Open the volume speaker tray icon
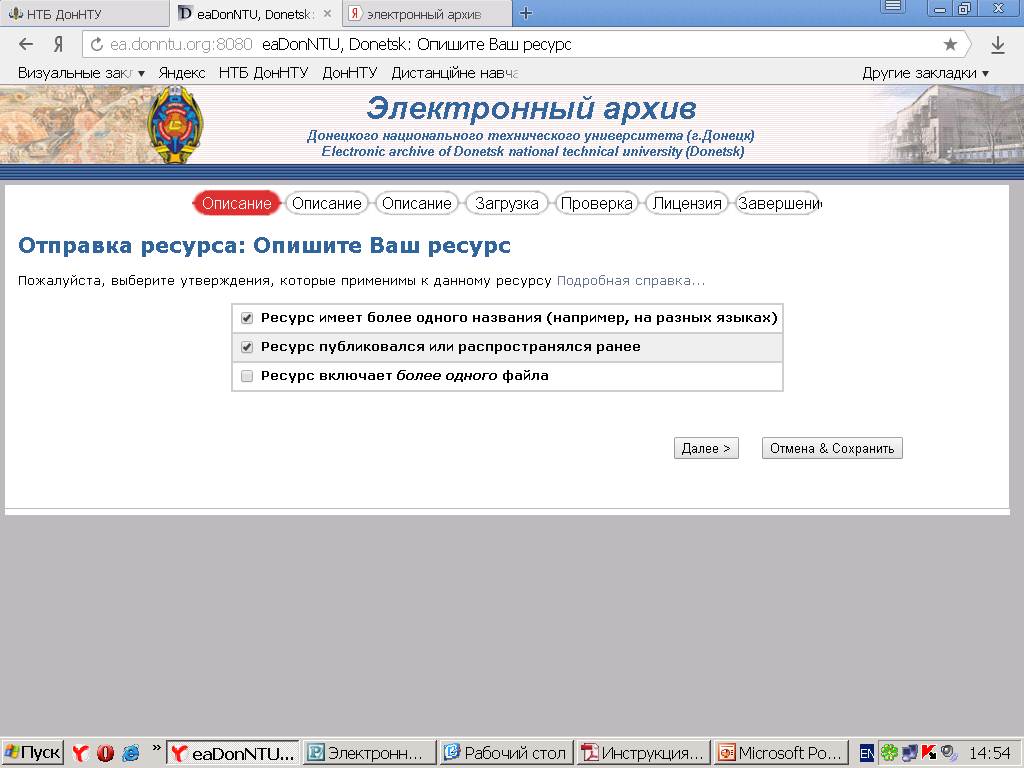 (949, 753)
